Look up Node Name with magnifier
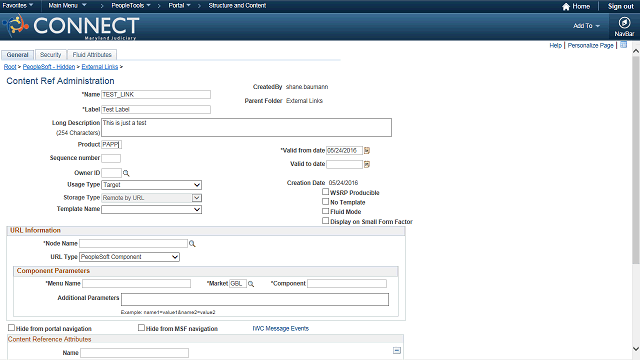640x360 pixels. click(x=192, y=244)
